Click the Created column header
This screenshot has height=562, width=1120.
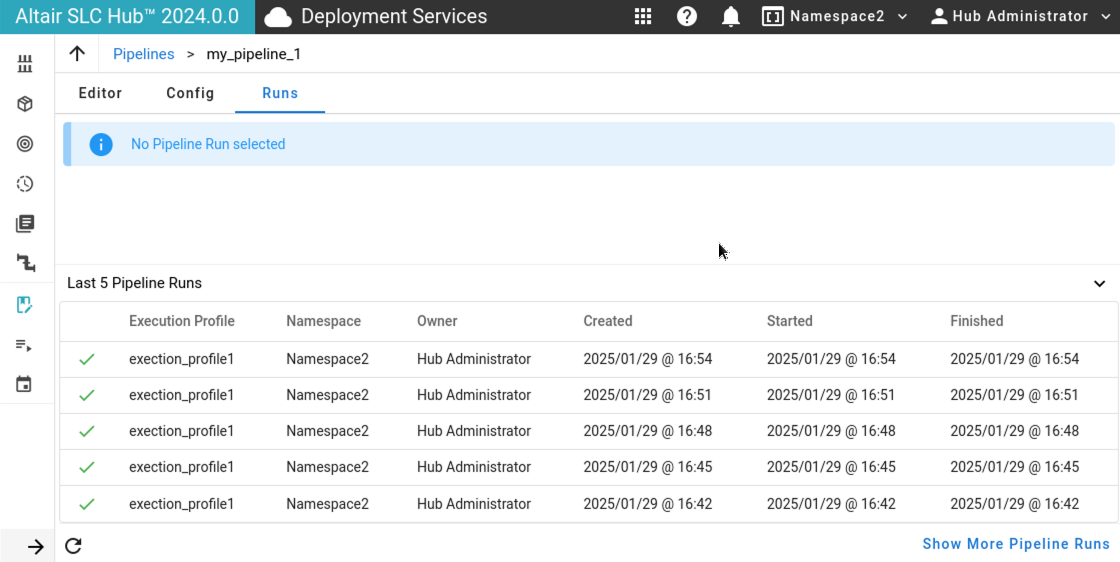[608, 321]
